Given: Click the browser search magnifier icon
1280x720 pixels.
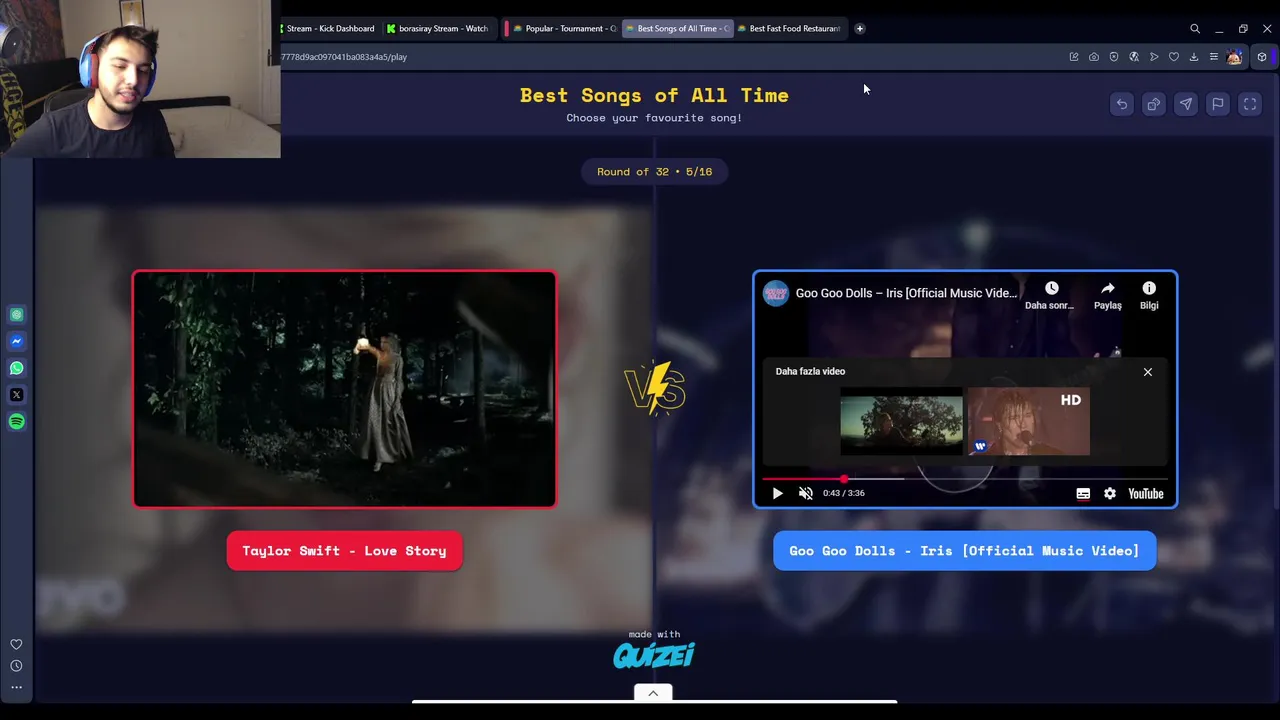Looking at the screenshot, I should point(1195,29).
